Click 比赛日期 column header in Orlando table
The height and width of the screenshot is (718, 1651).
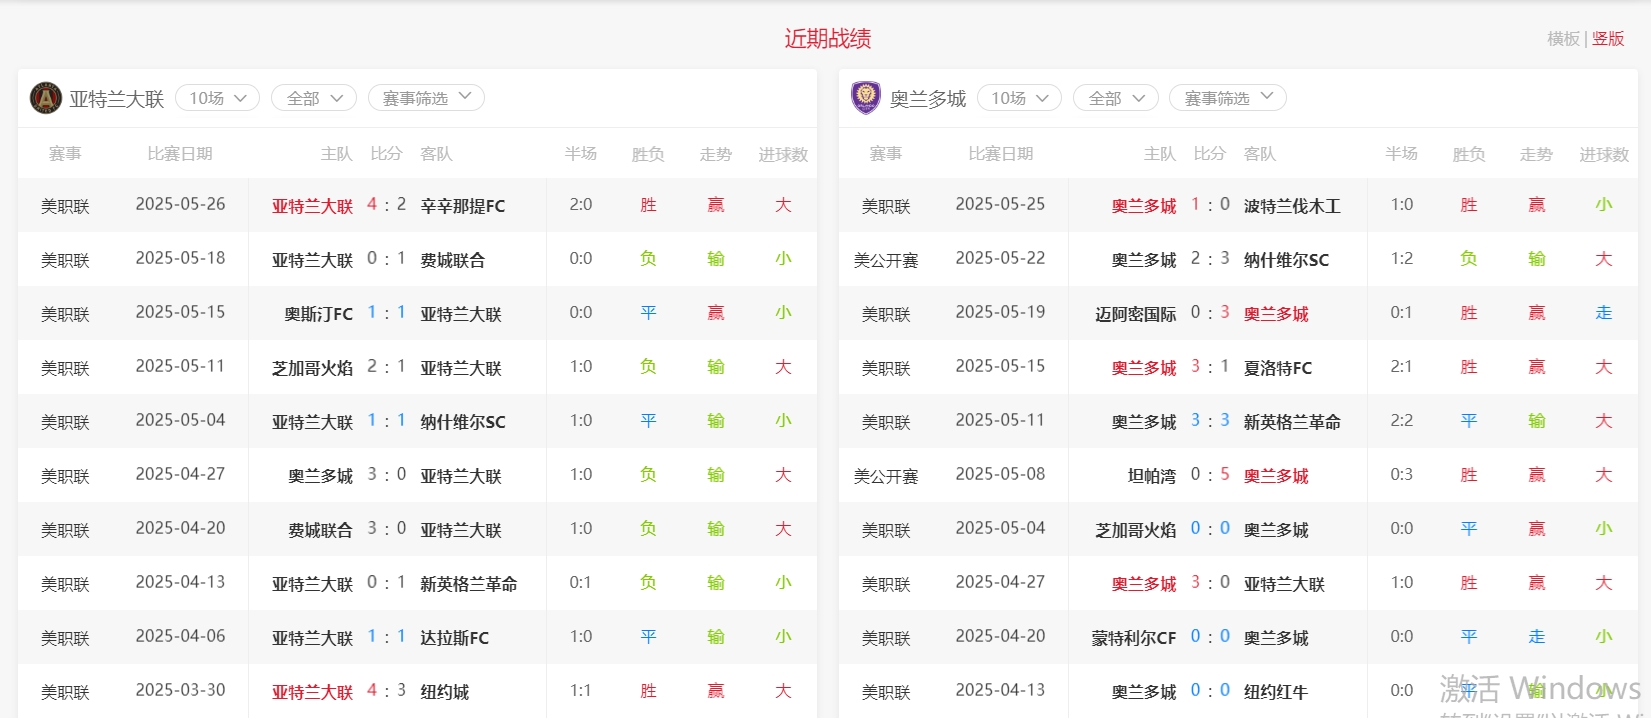tap(1000, 154)
